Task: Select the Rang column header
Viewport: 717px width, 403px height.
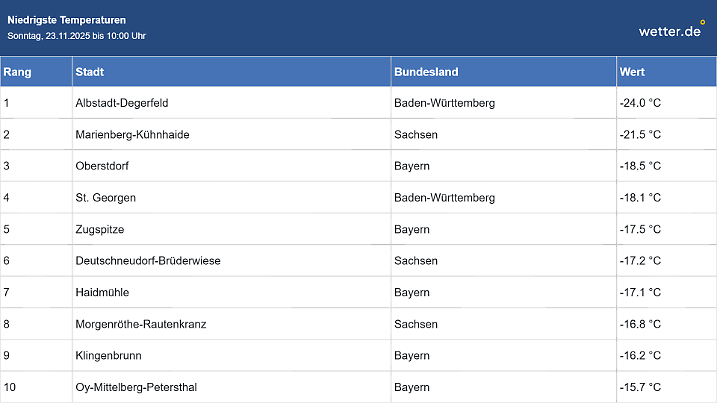Action: [x=17, y=72]
